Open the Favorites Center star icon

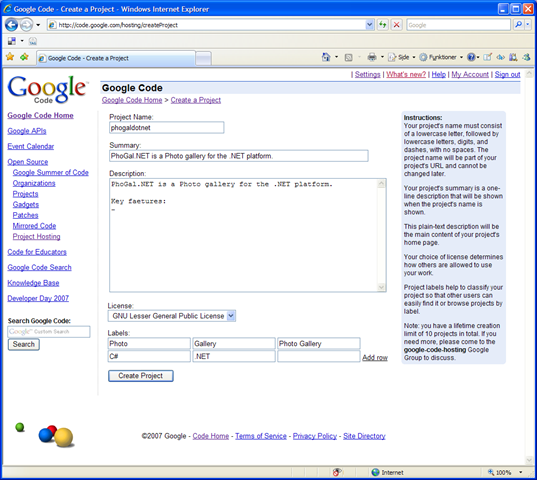[x=10, y=57]
